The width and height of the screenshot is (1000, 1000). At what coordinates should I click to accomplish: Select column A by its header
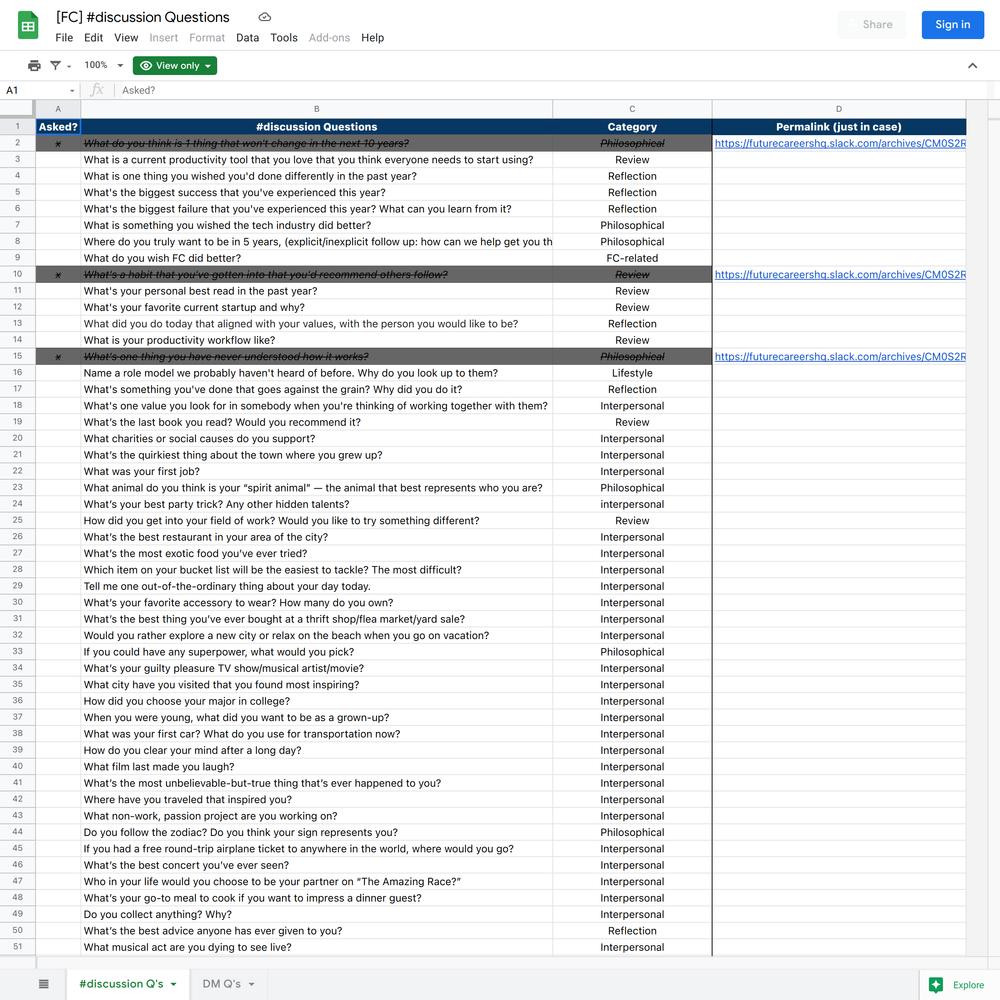(x=58, y=109)
